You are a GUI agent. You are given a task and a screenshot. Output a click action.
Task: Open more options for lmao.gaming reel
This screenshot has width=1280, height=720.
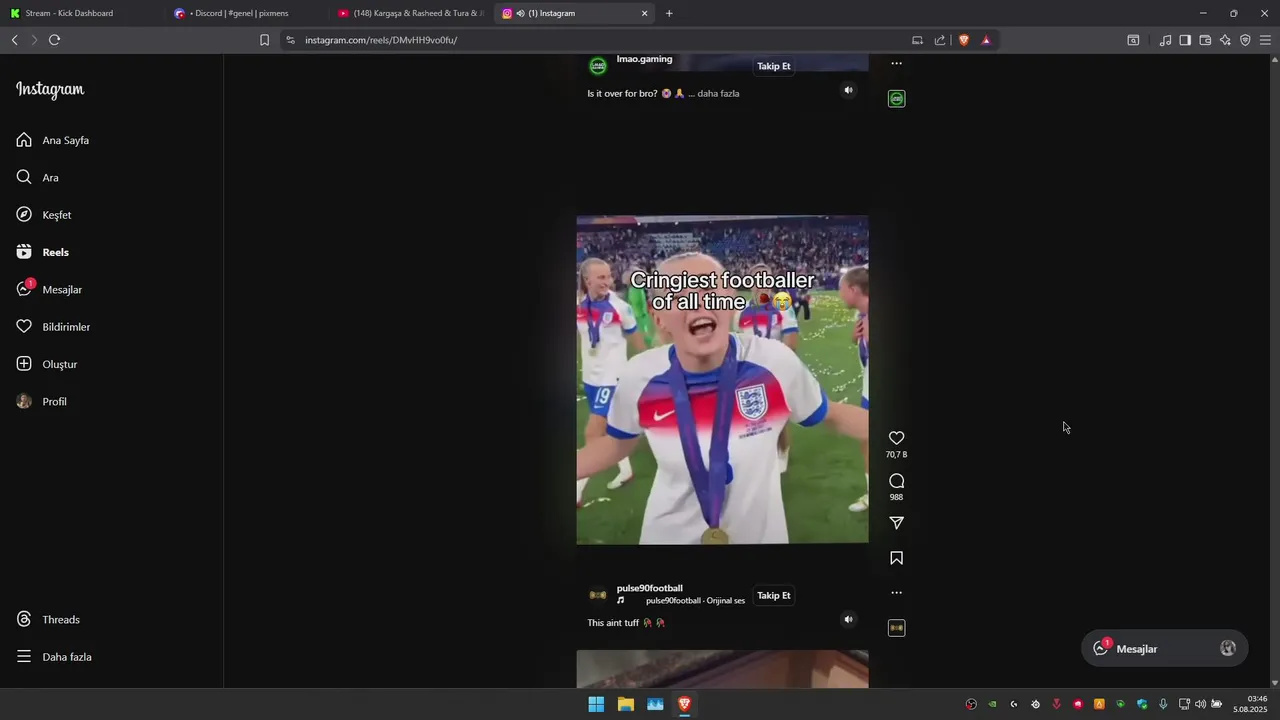896,63
